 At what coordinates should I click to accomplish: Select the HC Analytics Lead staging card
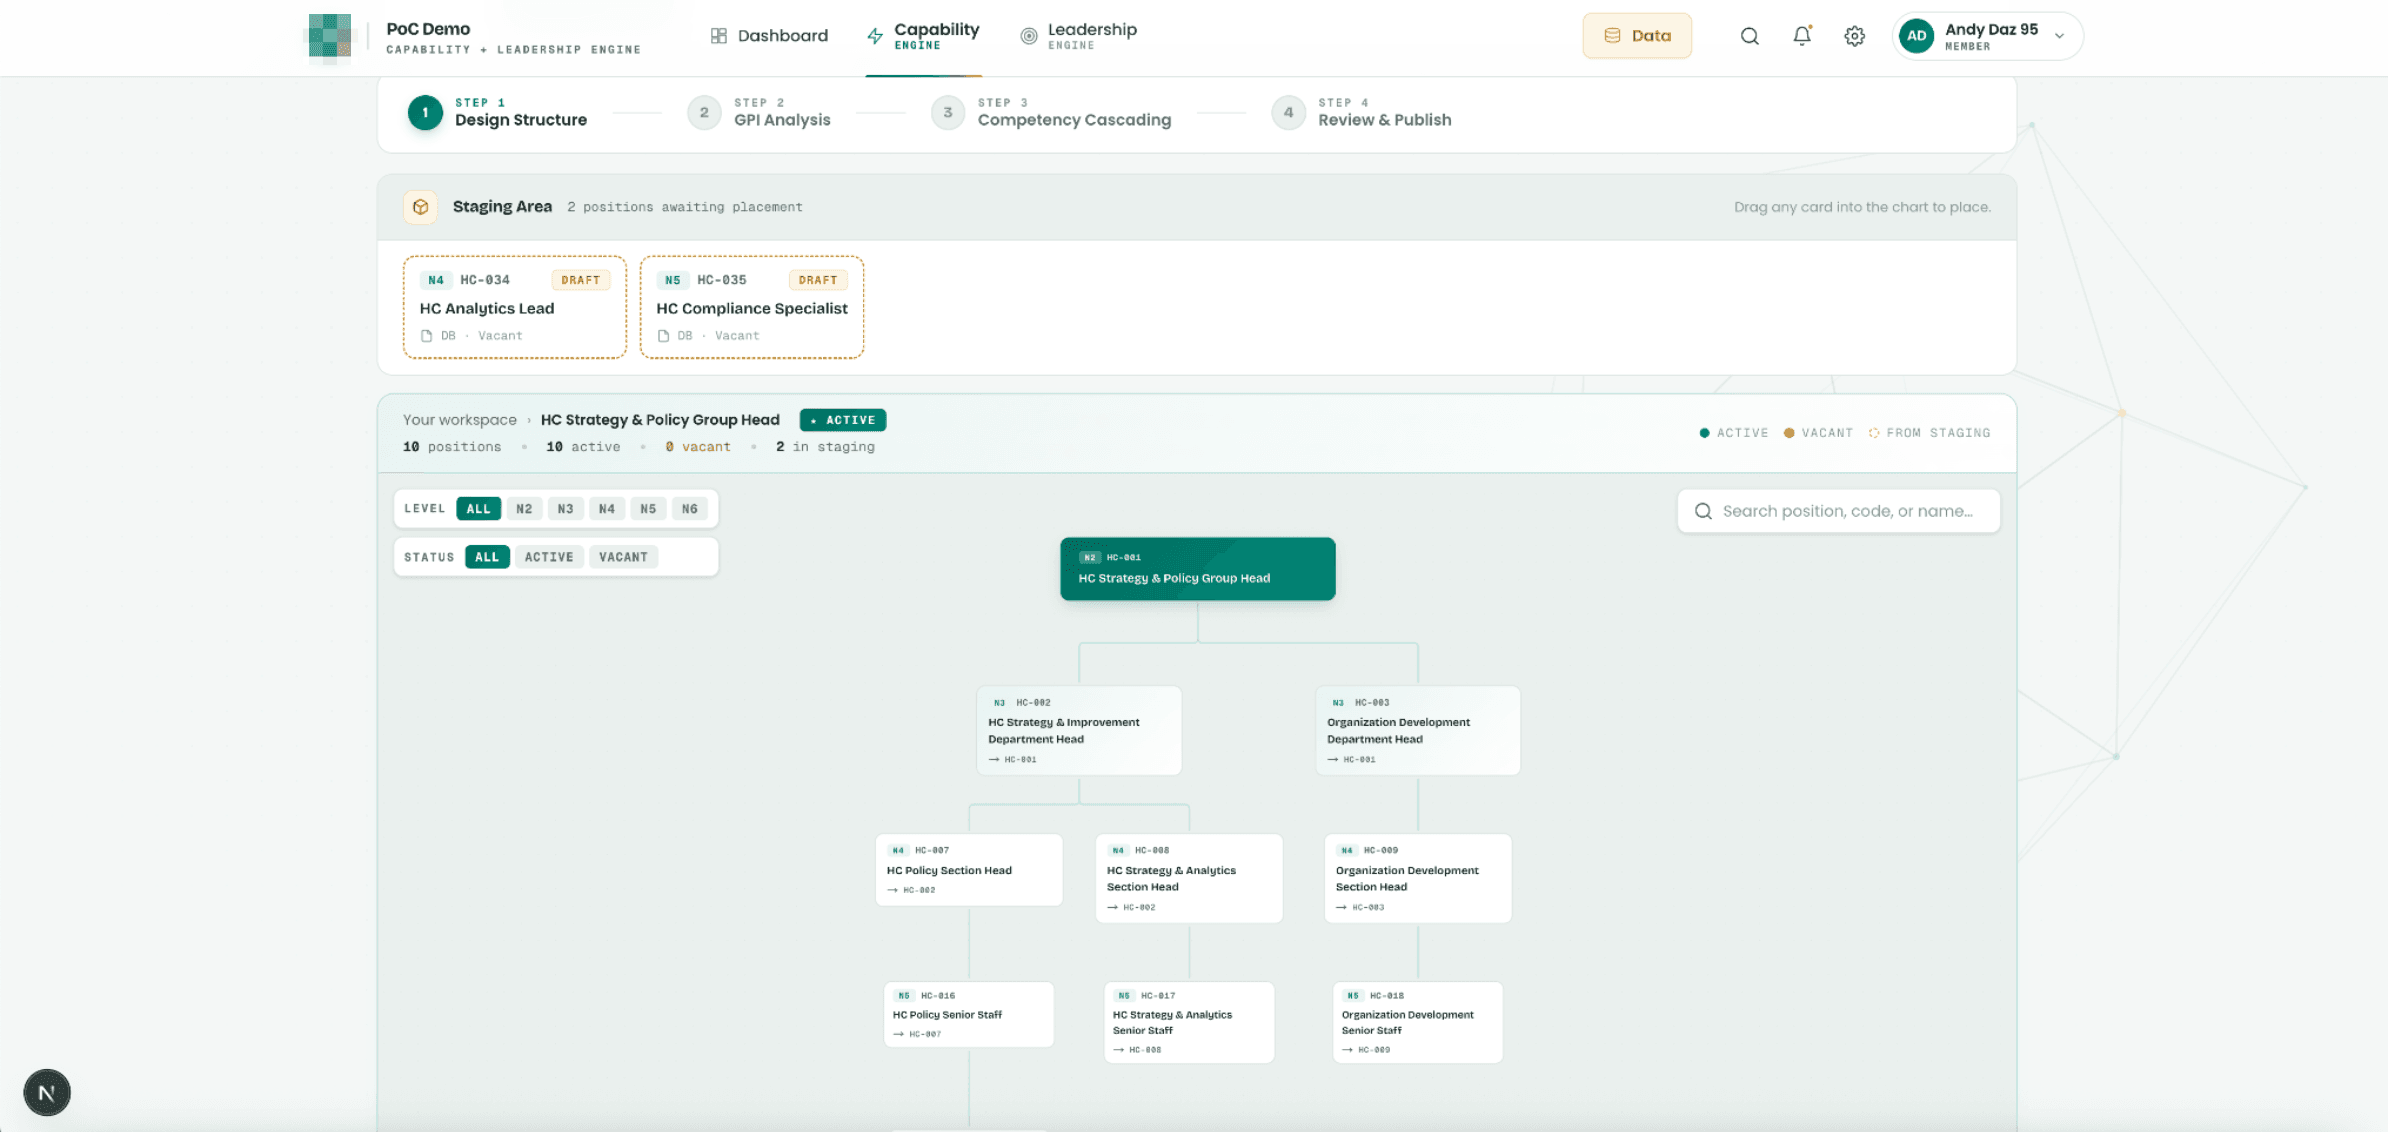[515, 307]
